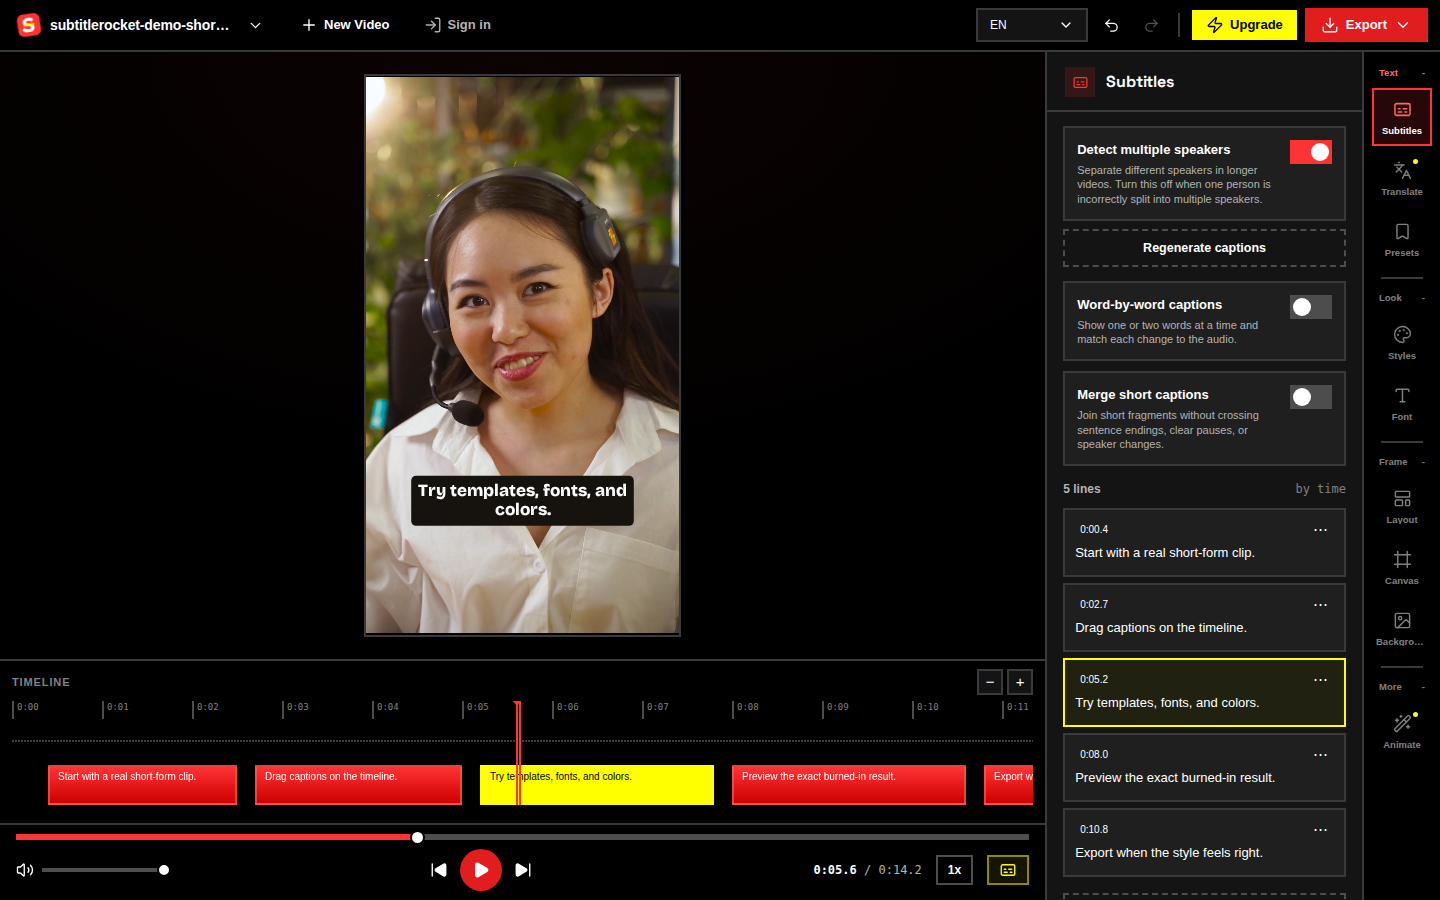Disable Detect multiple speakers toggle
The height and width of the screenshot is (900, 1440).
pos(1311,152)
